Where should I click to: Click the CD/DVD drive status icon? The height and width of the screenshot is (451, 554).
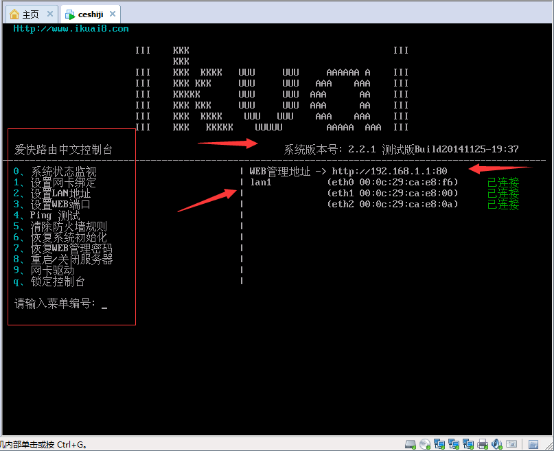tap(425, 444)
